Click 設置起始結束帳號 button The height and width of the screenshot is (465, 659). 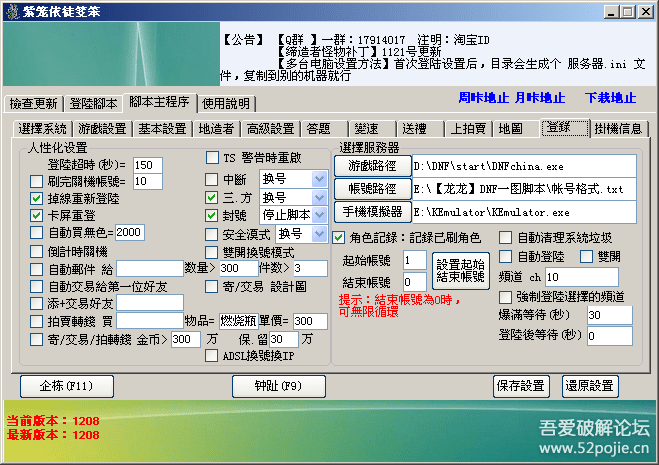(x=461, y=271)
